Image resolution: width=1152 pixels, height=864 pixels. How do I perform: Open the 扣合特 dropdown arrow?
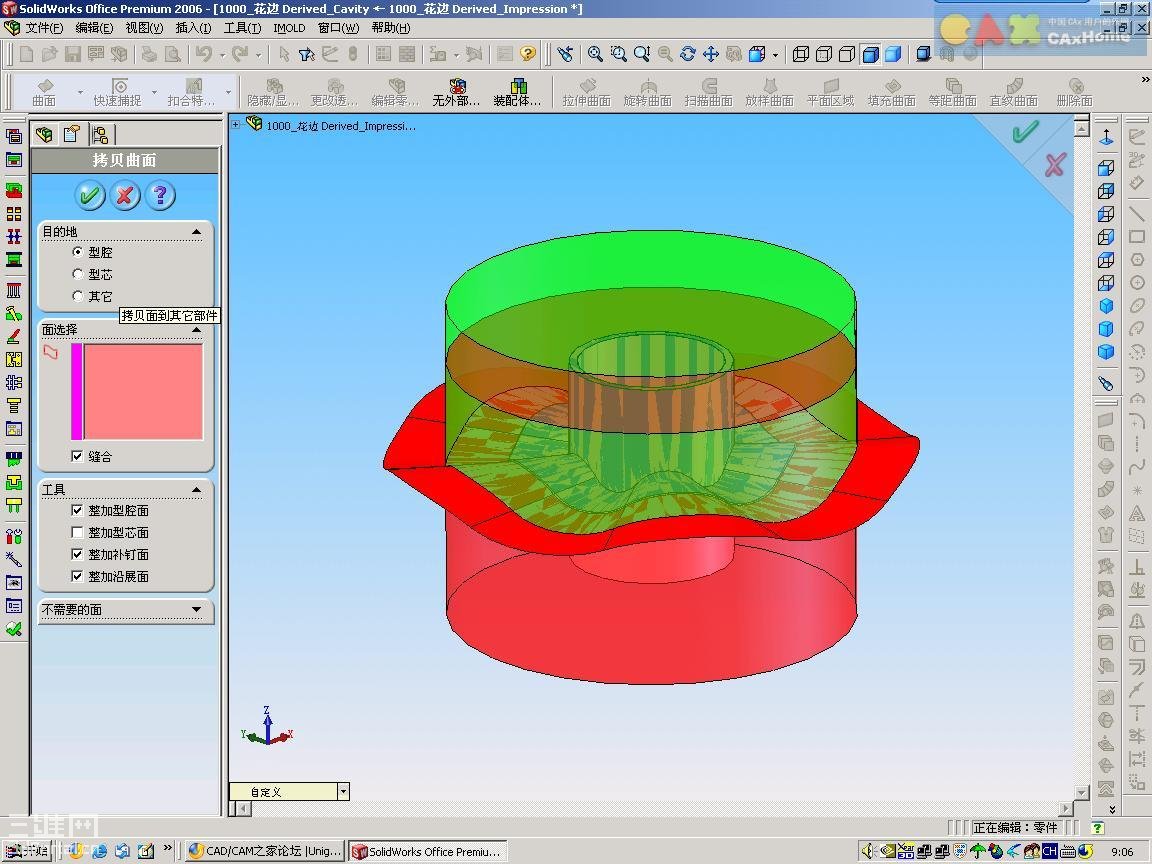tap(228, 93)
